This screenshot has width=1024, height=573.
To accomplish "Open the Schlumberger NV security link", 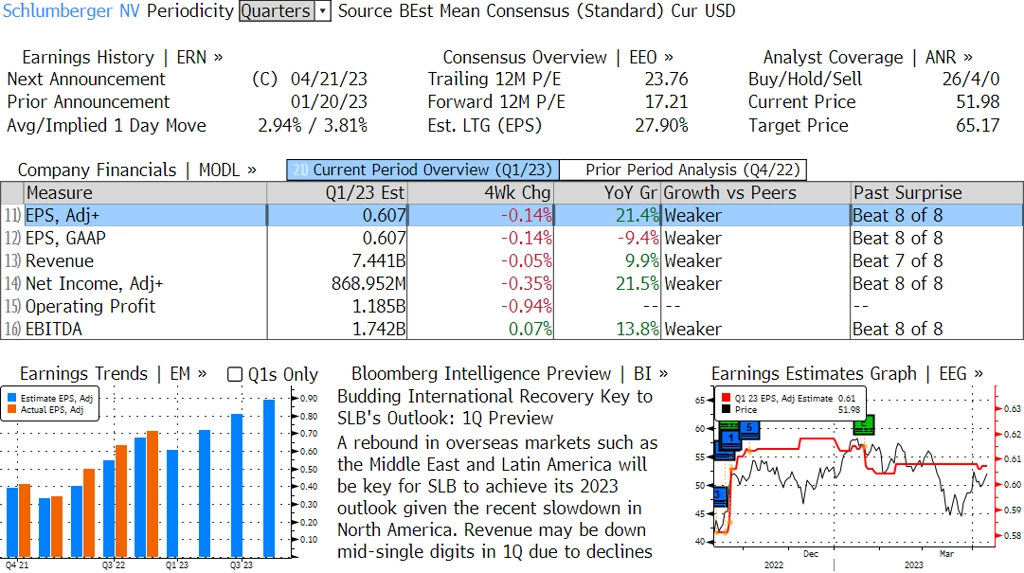I will [x=71, y=11].
